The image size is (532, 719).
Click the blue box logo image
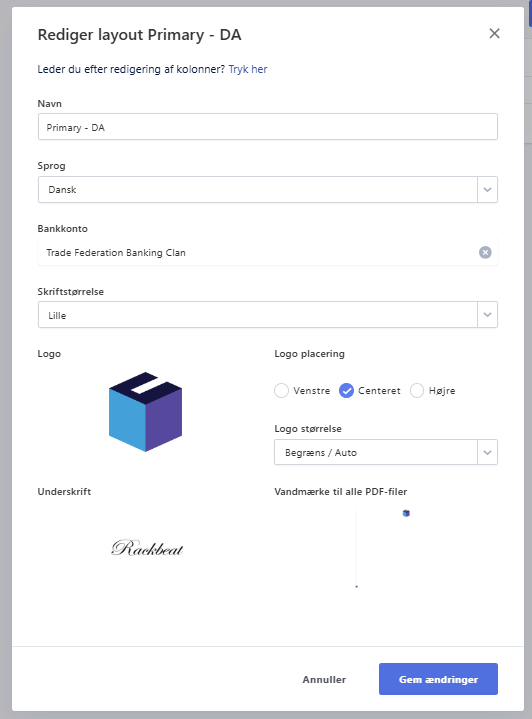click(x=145, y=412)
